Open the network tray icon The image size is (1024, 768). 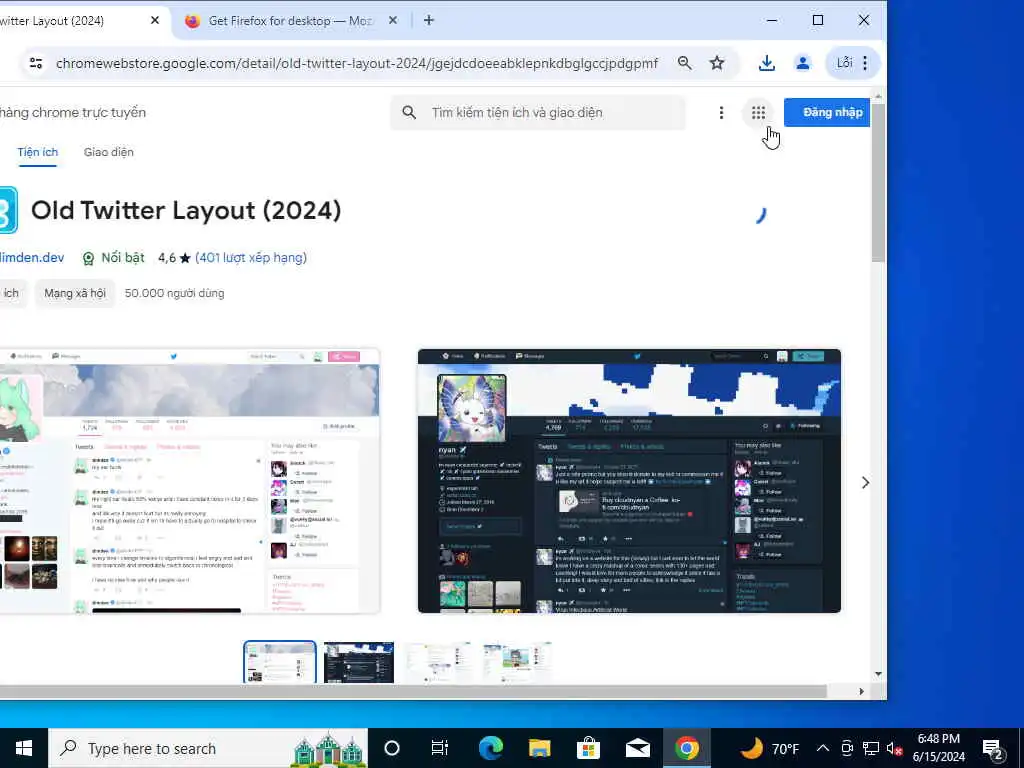[x=871, y=748]
